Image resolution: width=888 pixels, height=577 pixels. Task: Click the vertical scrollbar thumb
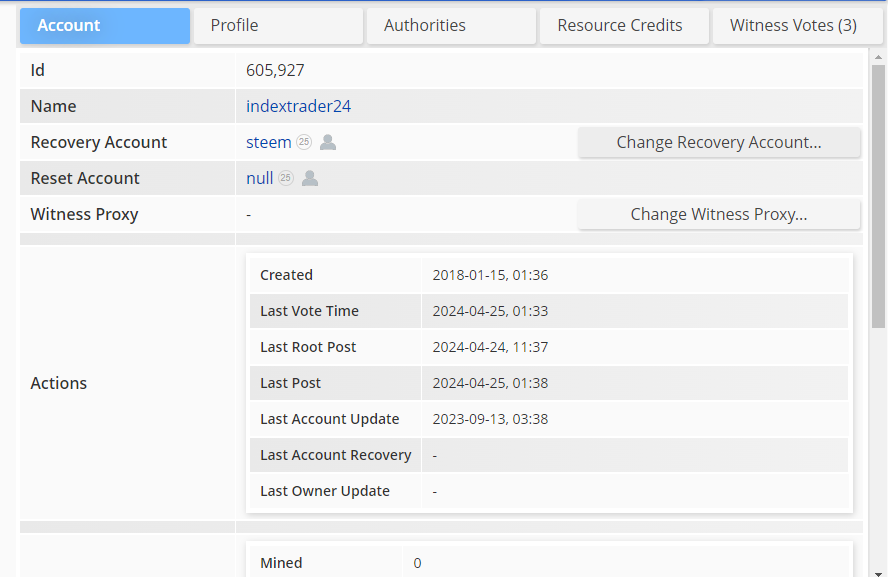878,196
